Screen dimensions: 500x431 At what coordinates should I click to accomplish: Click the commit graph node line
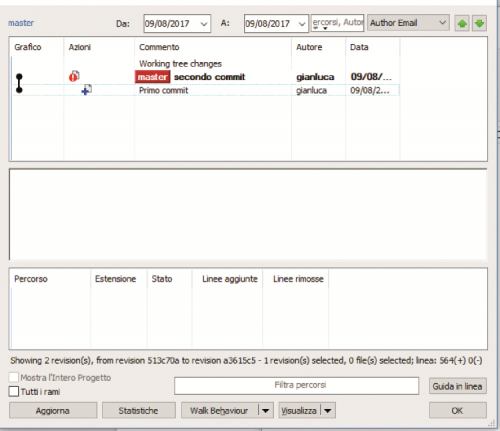tap(19, 83)
